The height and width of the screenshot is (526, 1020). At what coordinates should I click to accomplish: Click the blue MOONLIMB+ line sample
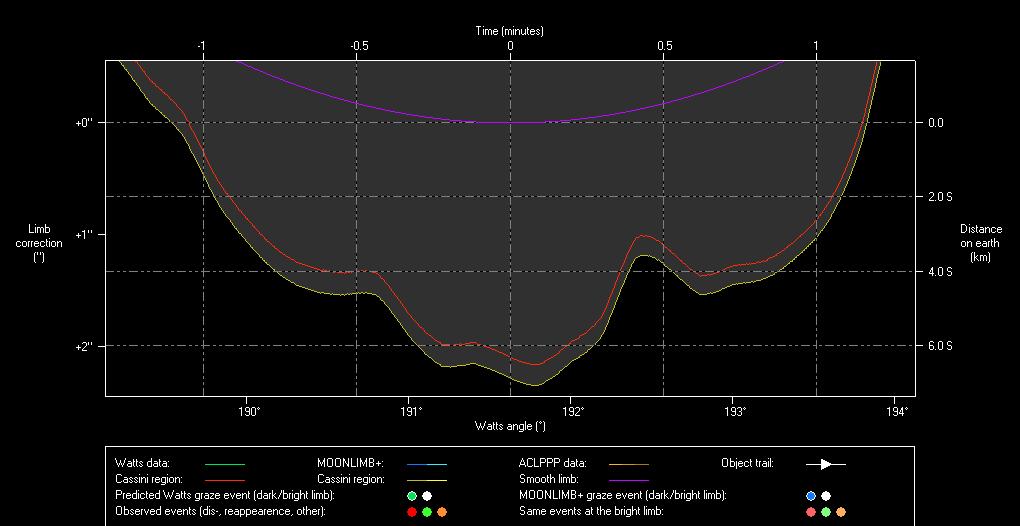click(x=426, y=464)
